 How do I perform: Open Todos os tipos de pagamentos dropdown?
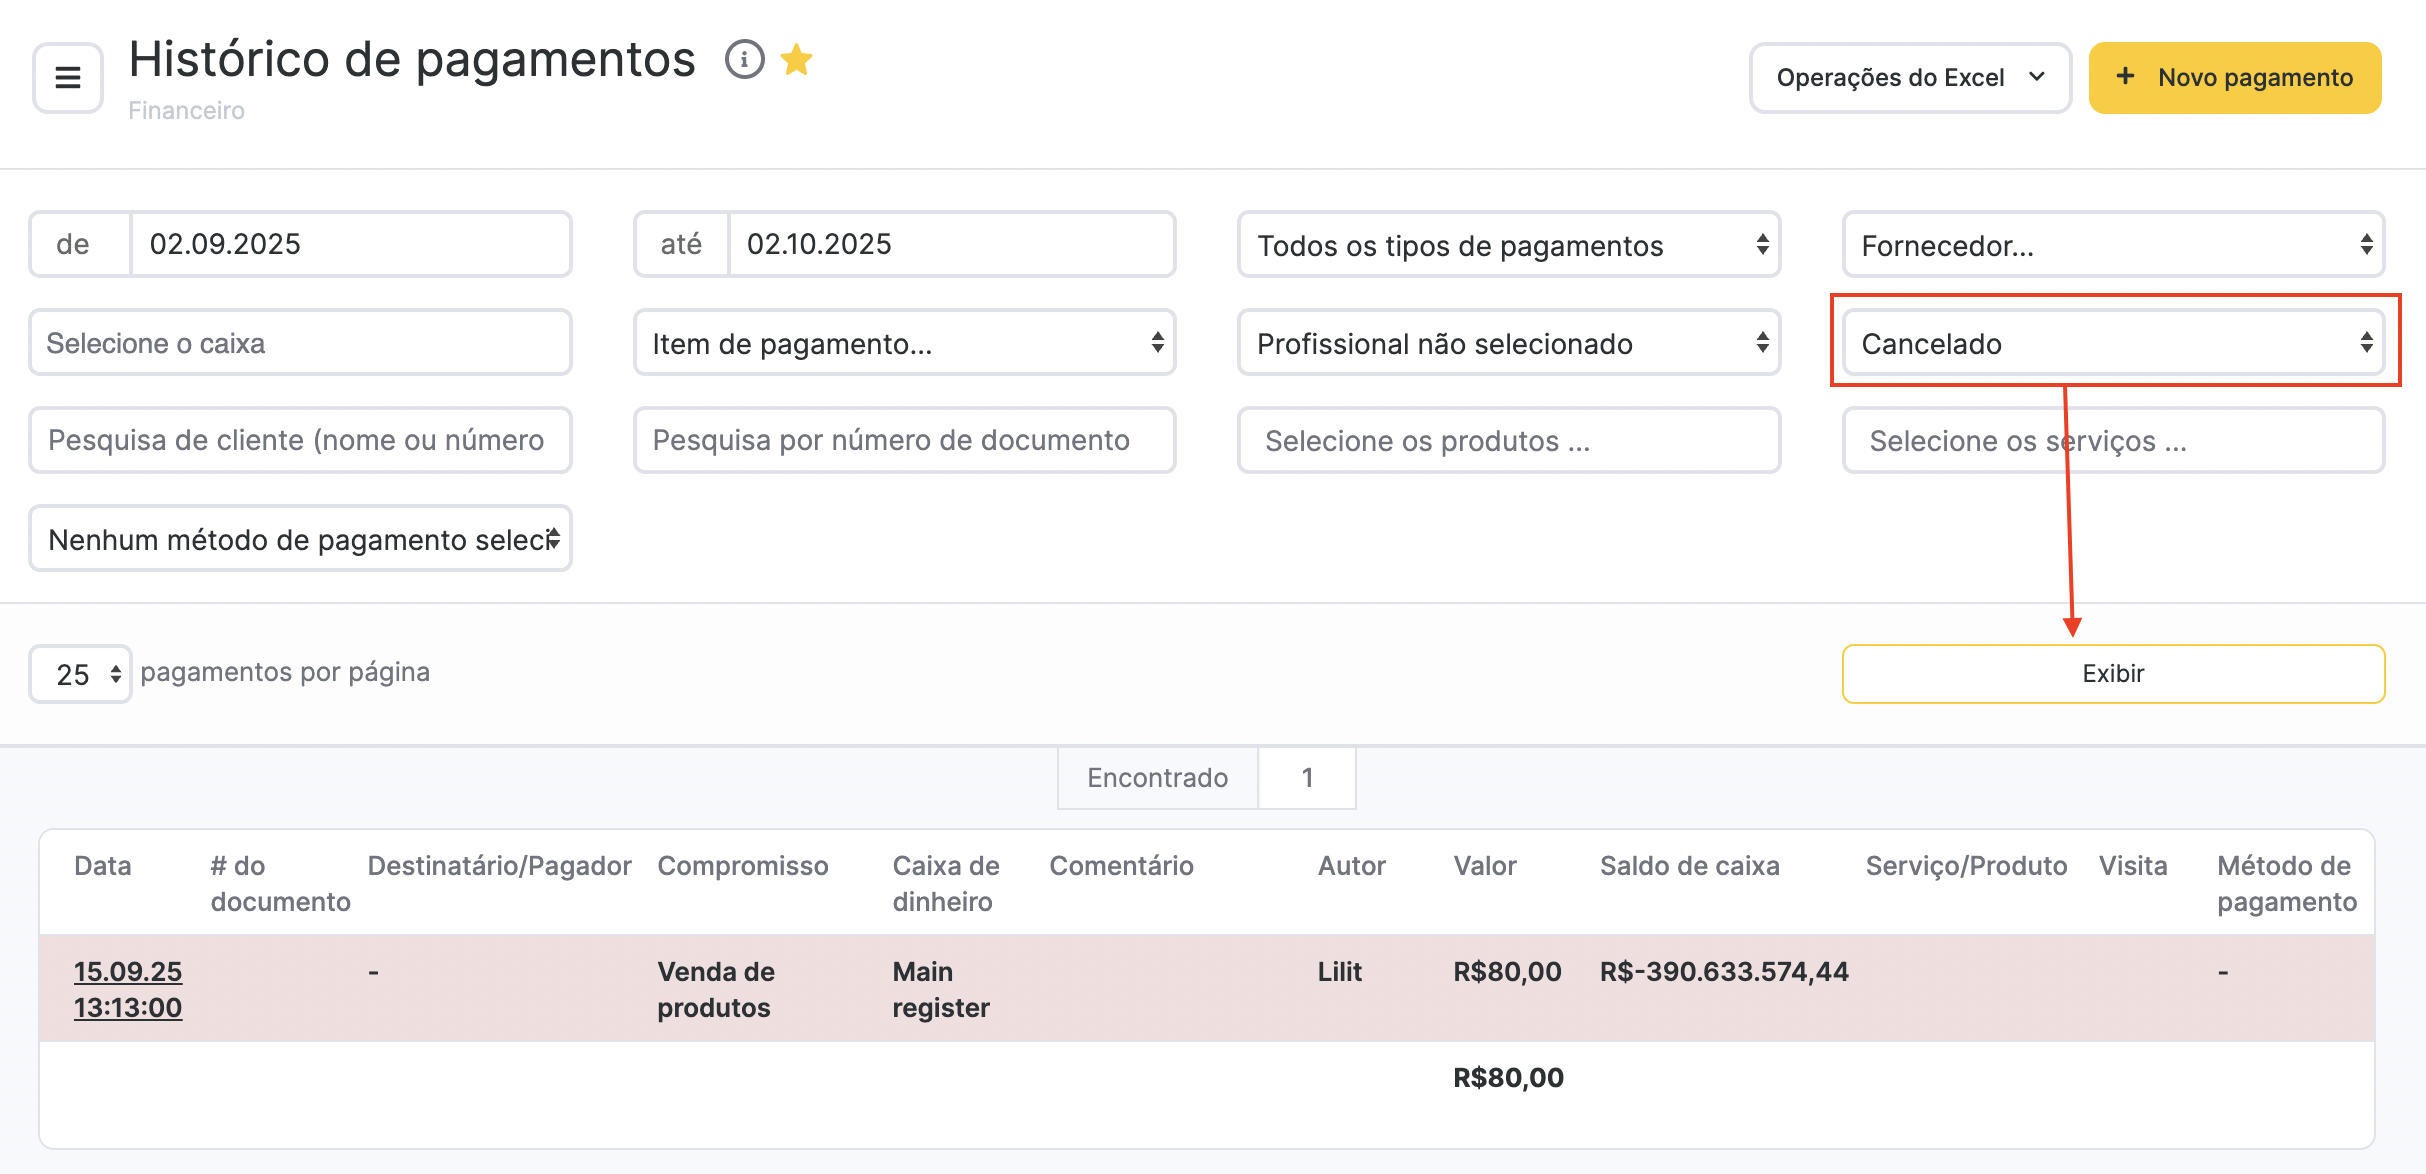[1508, 245]
